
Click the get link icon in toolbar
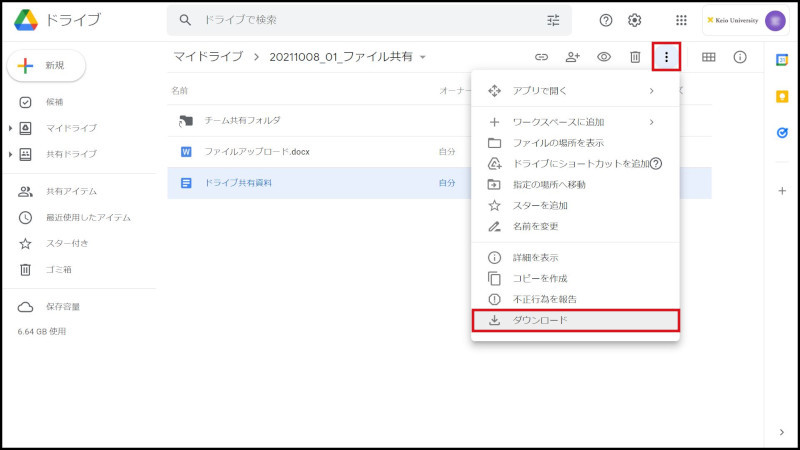point(541,57)
